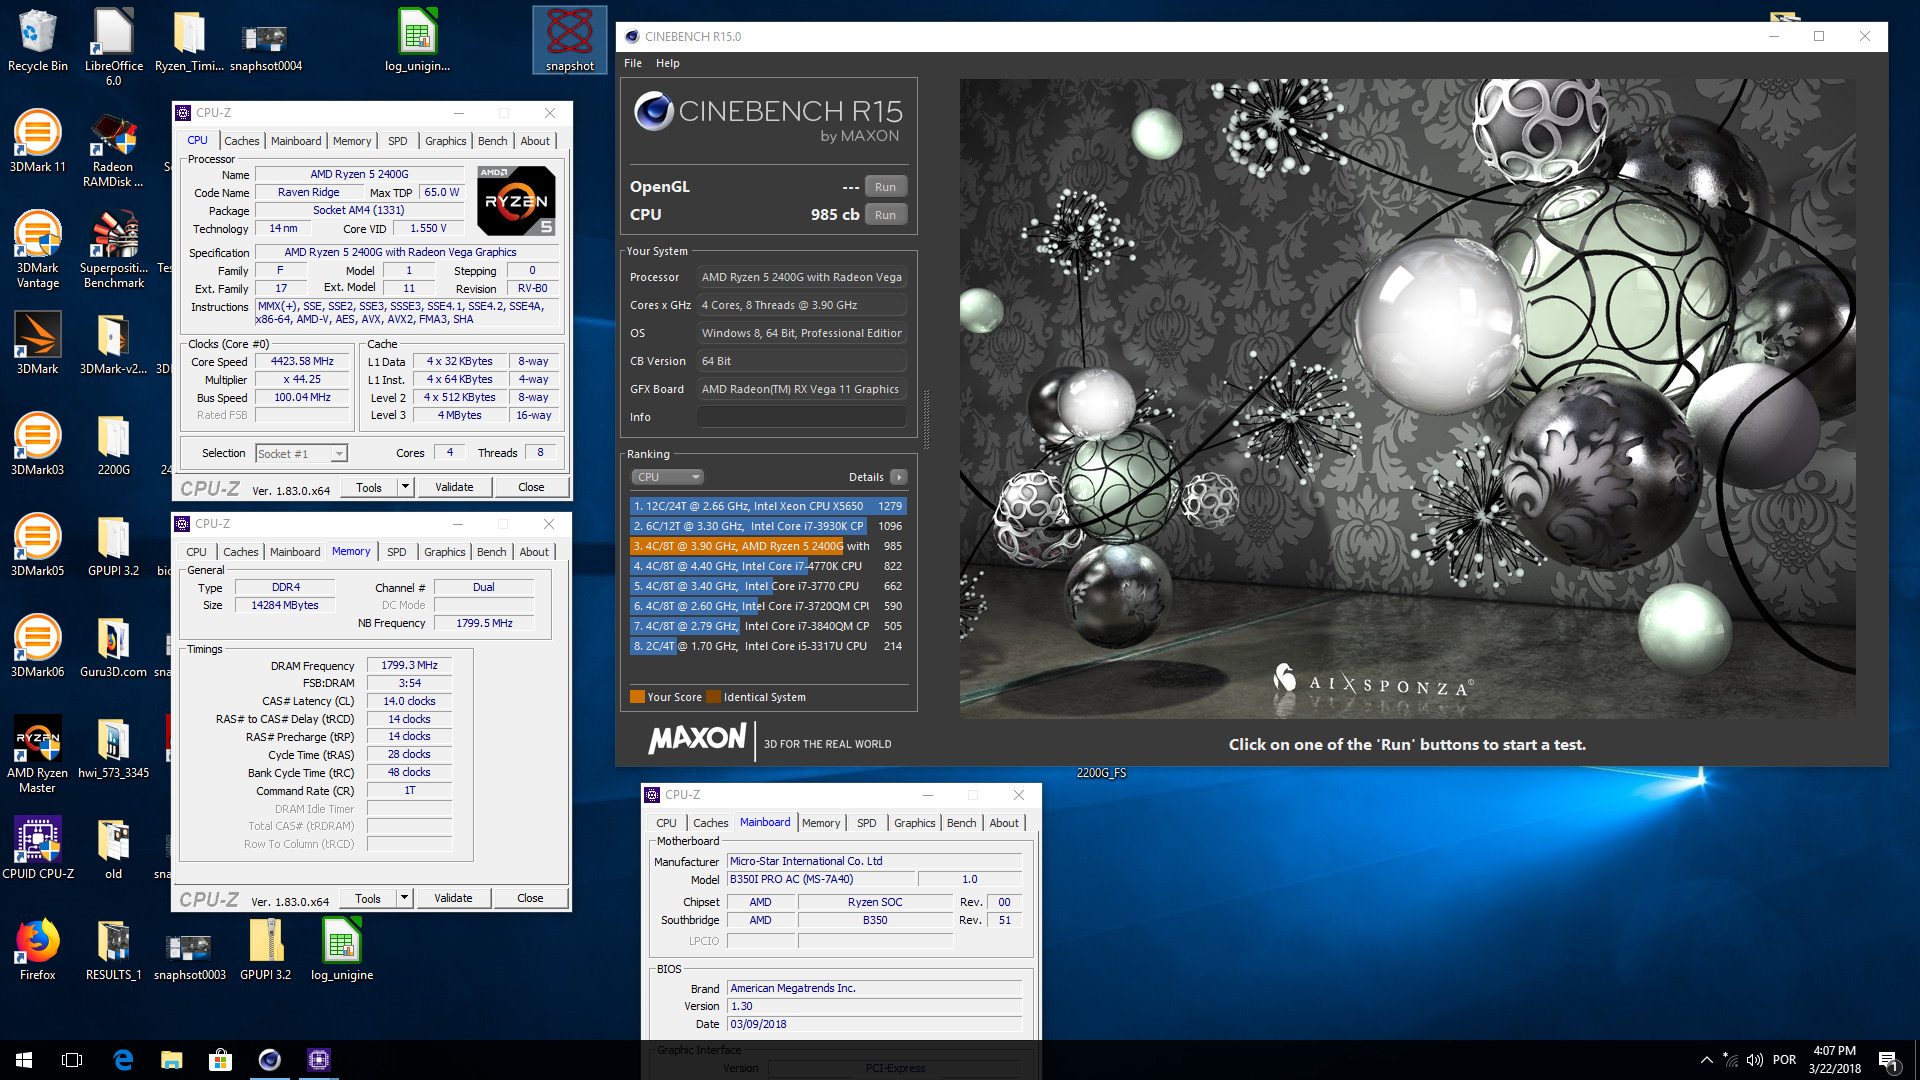
Task: Open Windows Start menu
Action: click(24, 1060)
